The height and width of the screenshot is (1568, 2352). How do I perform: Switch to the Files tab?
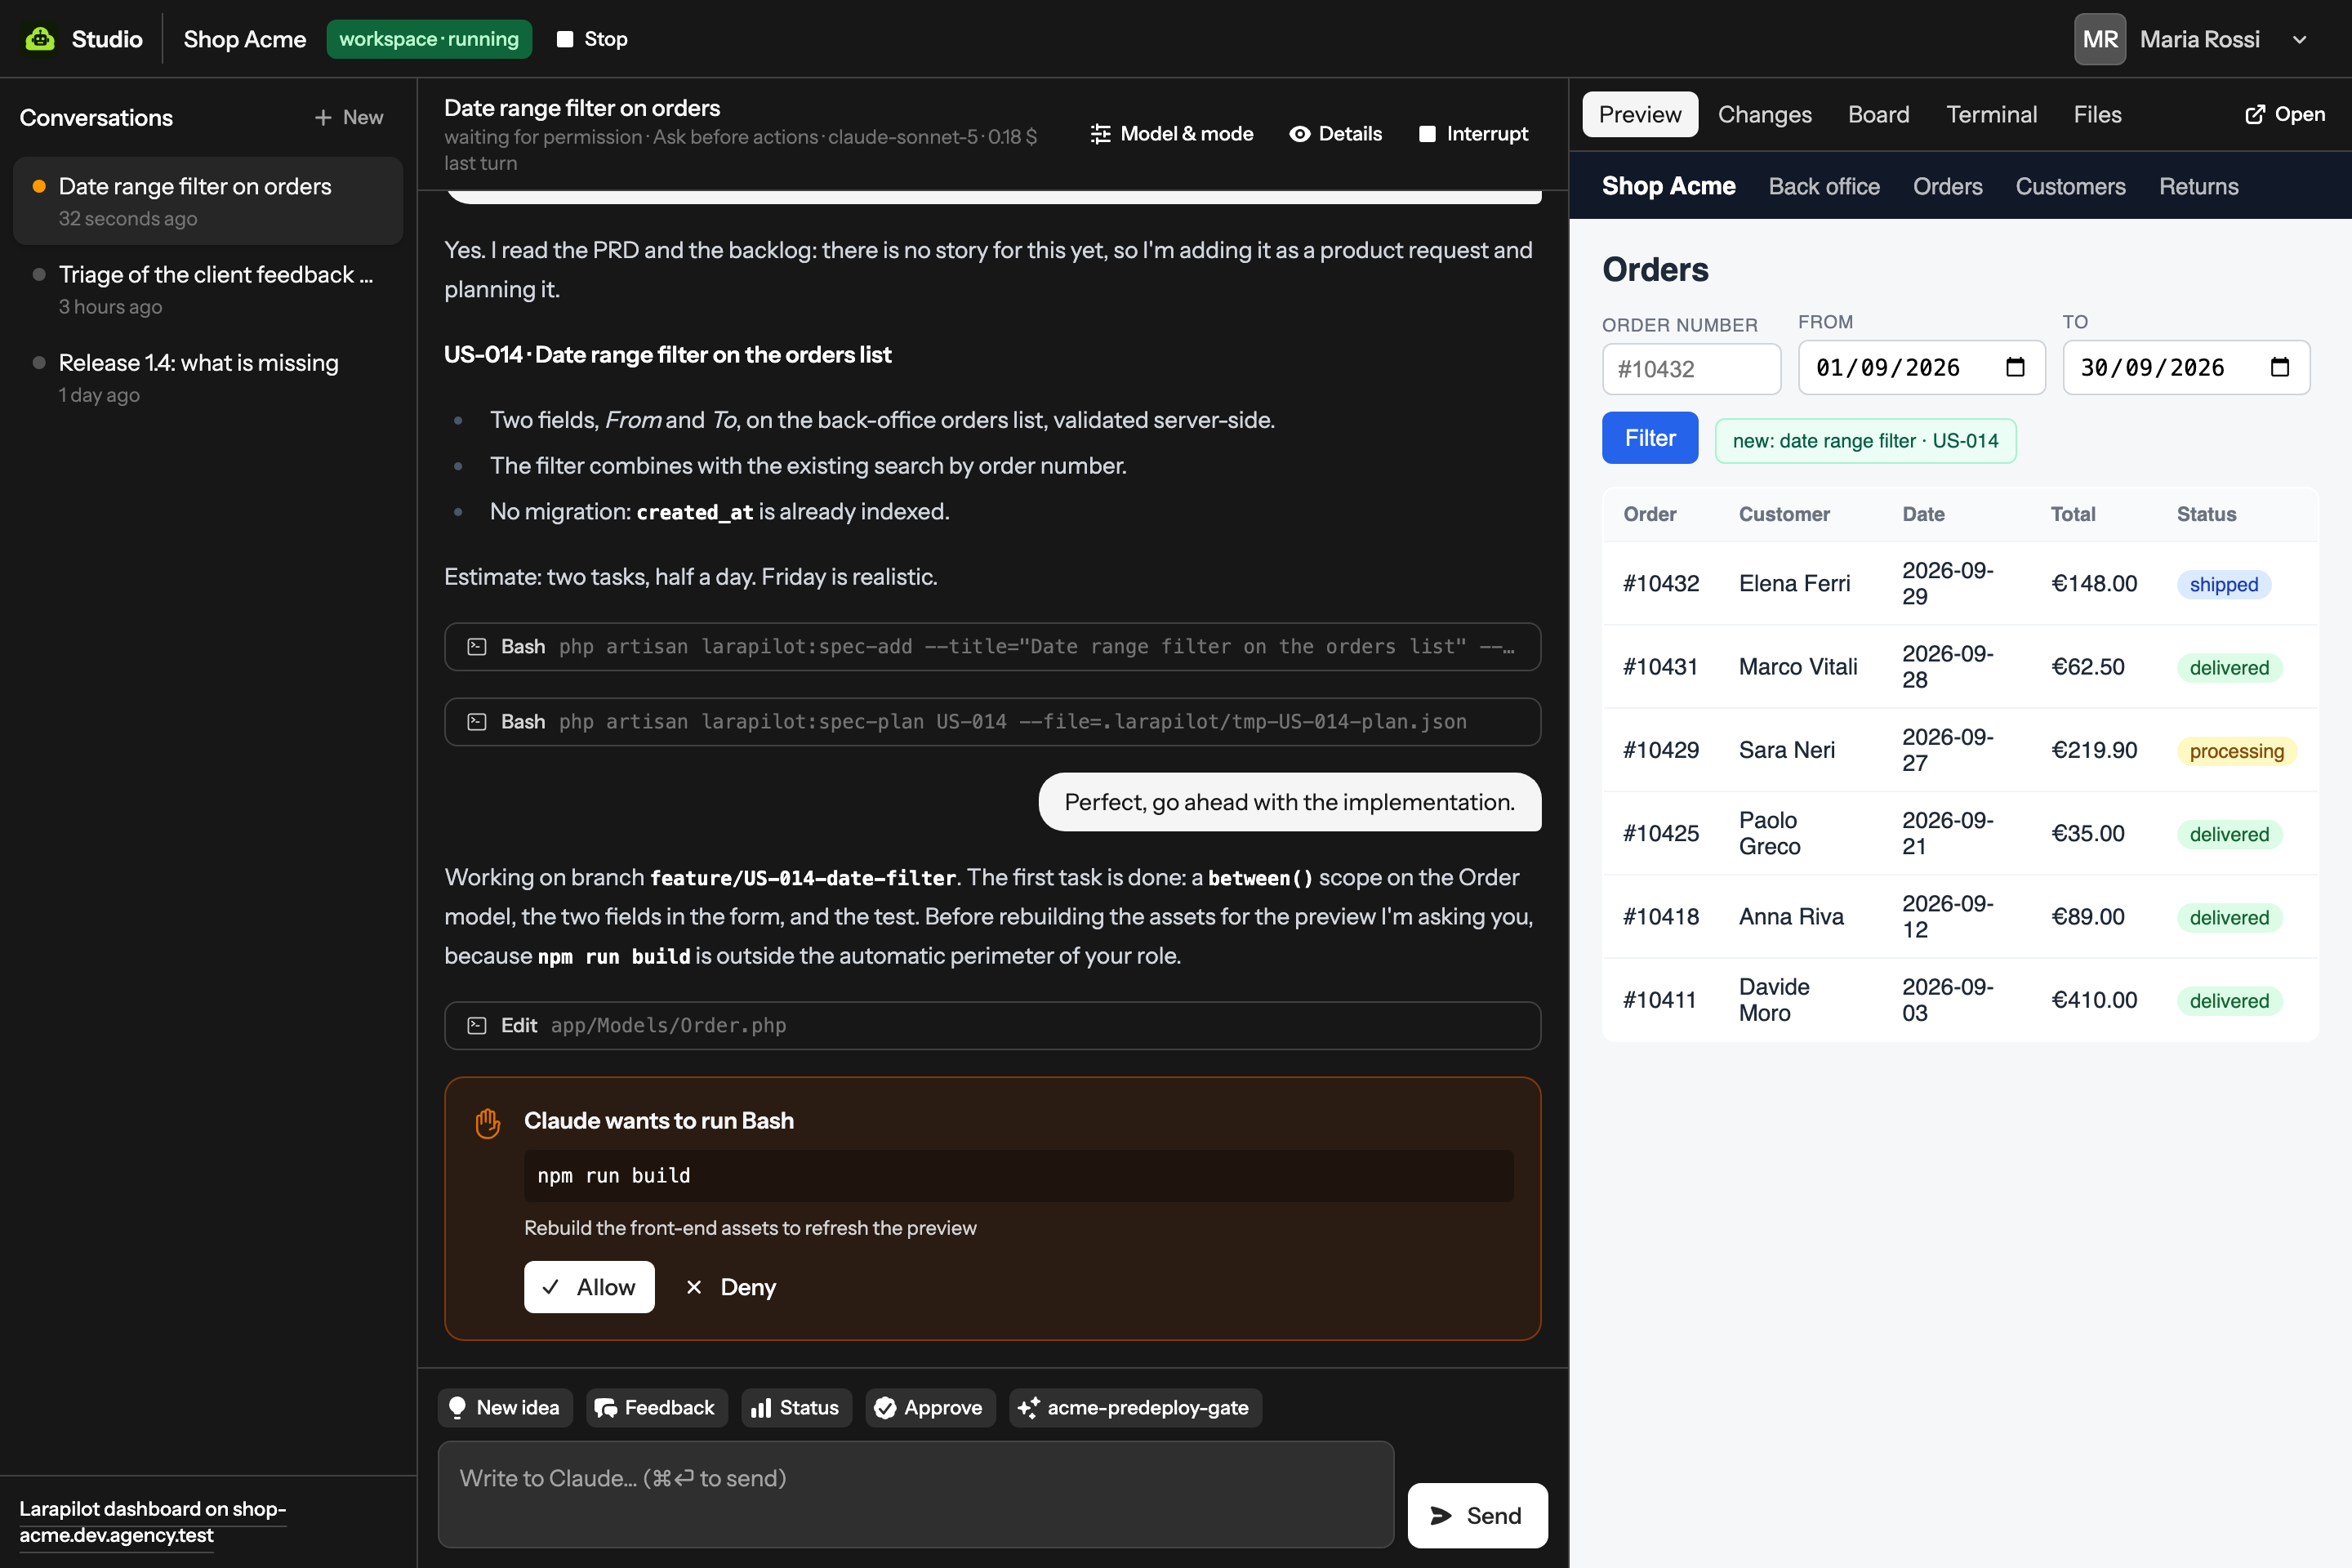(x=2097, y=114)
